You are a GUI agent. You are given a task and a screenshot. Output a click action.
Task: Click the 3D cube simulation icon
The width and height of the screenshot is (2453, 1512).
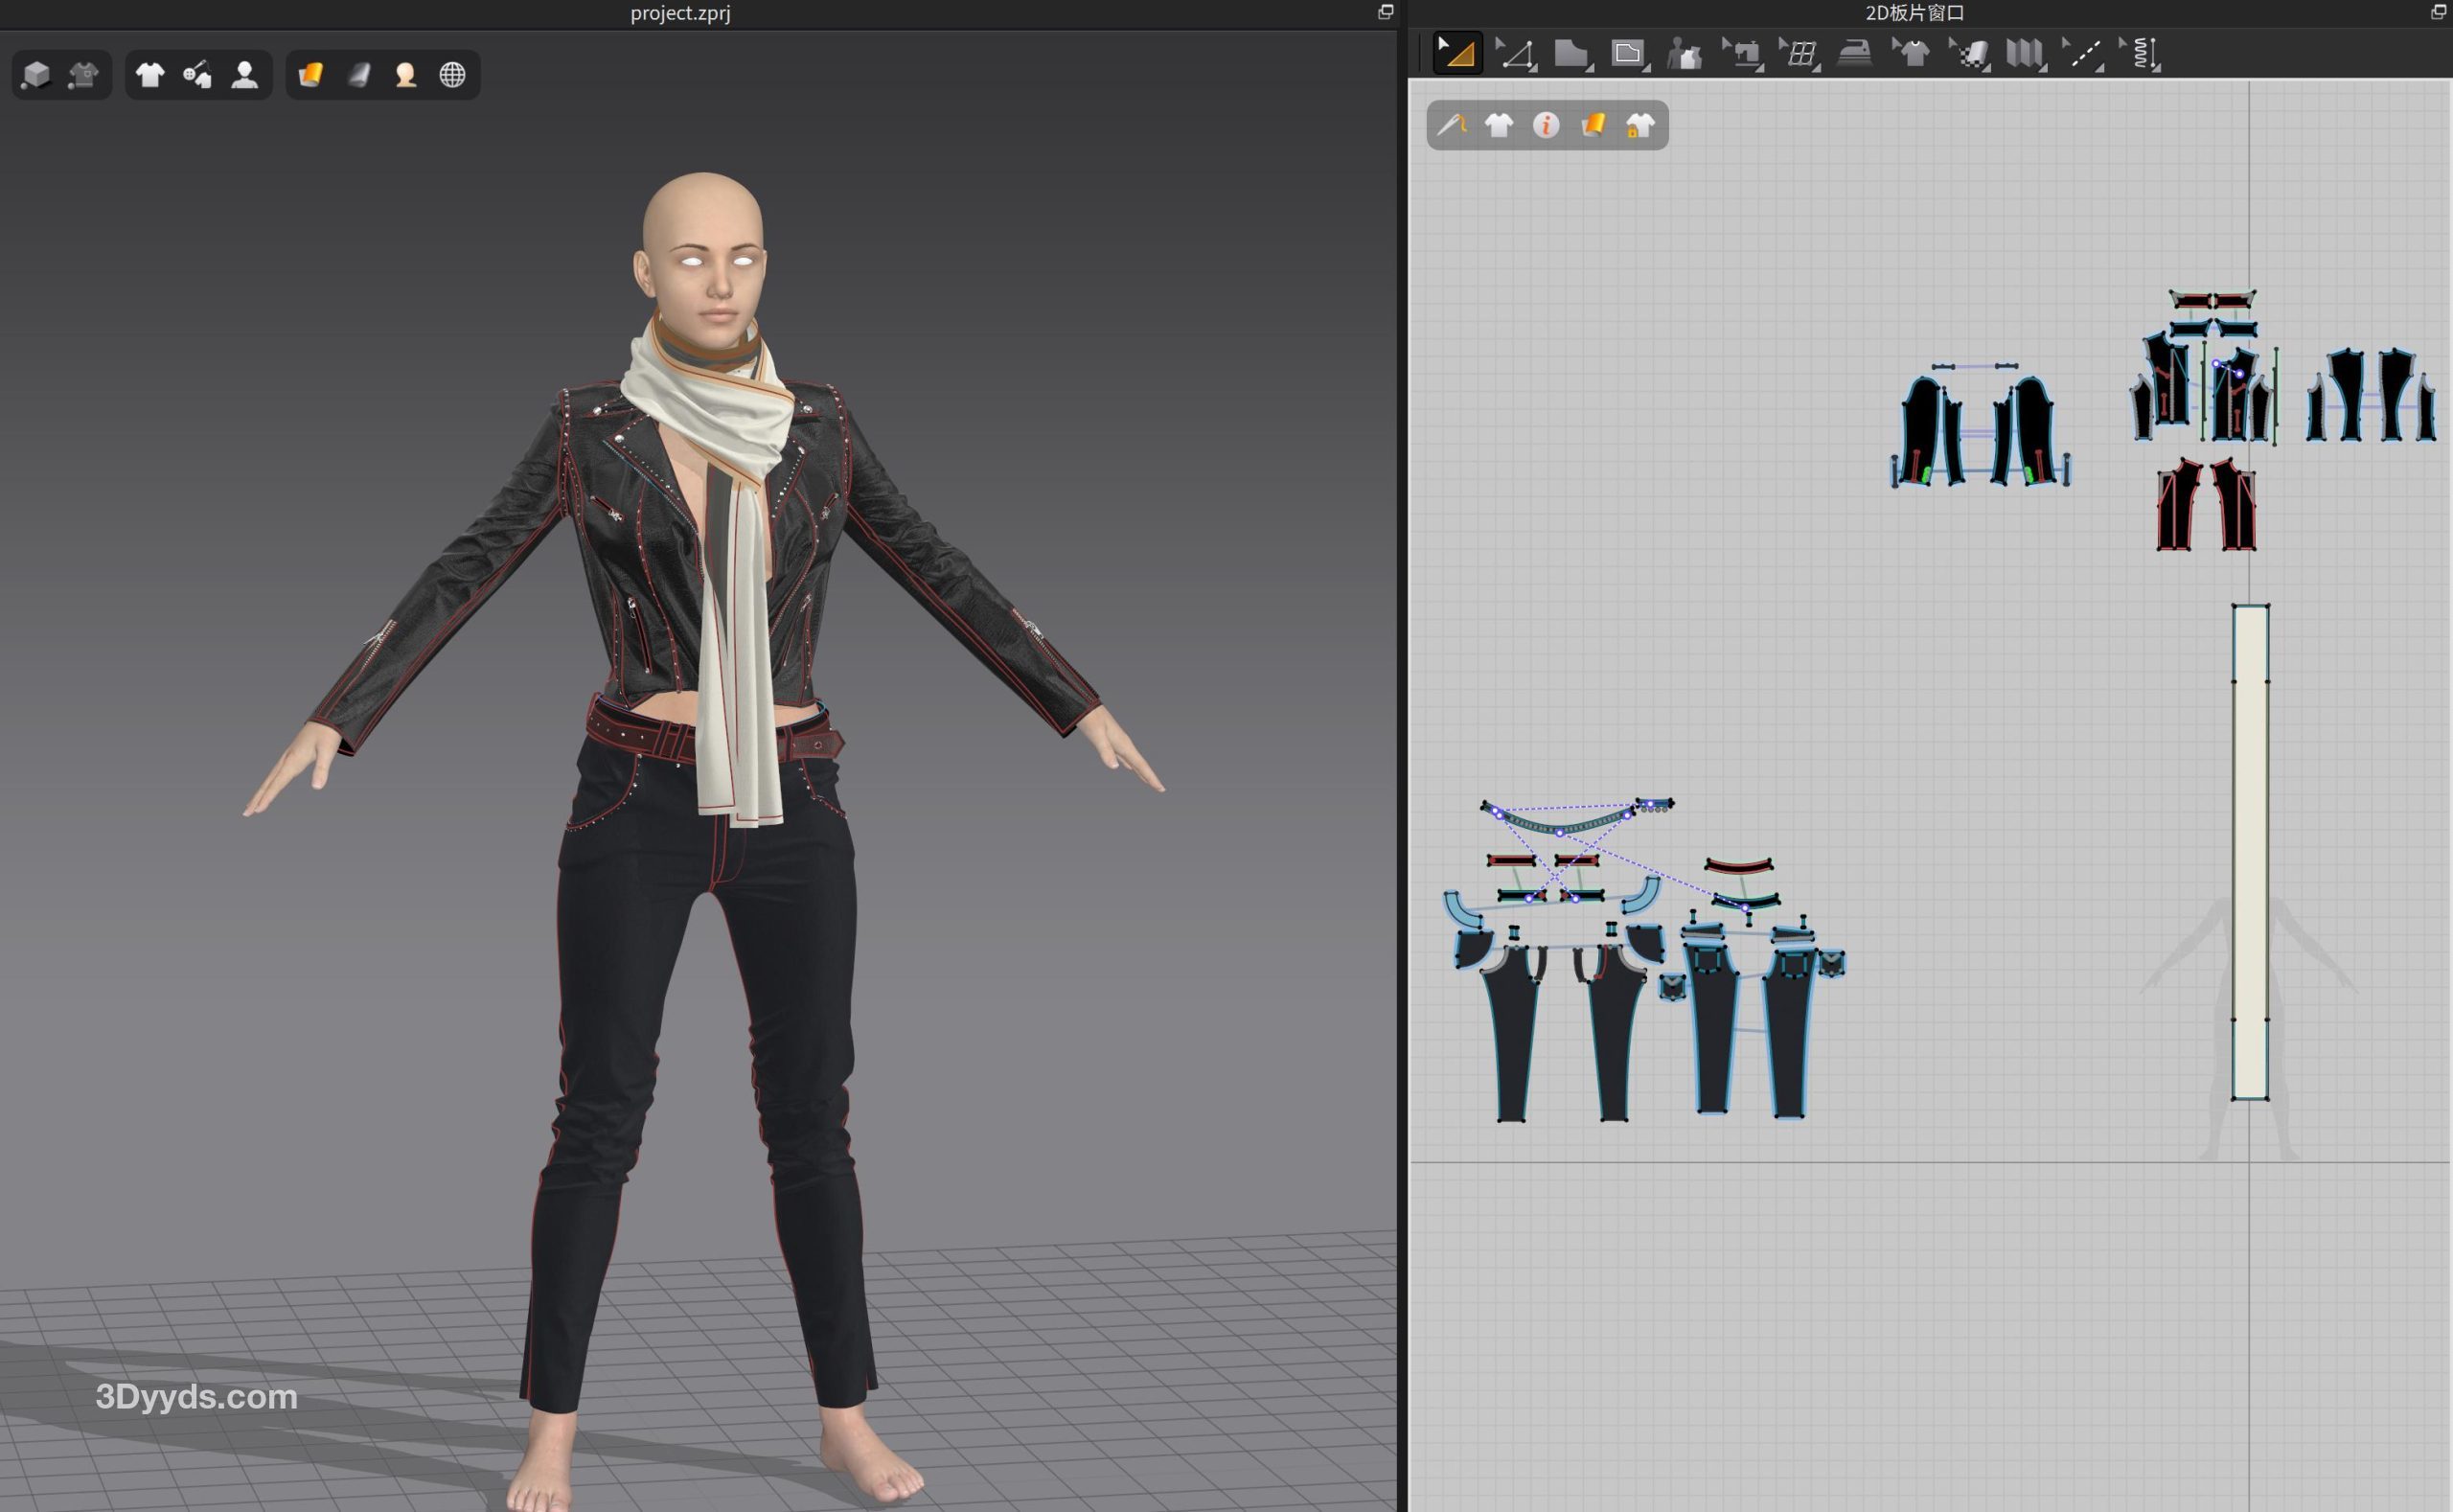click(36, 75)
